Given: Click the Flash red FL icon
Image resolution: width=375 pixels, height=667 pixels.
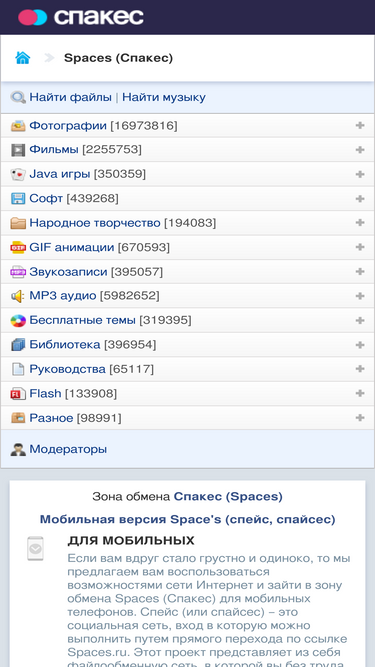Looking at the screenshot, I should tap(18, 394).
